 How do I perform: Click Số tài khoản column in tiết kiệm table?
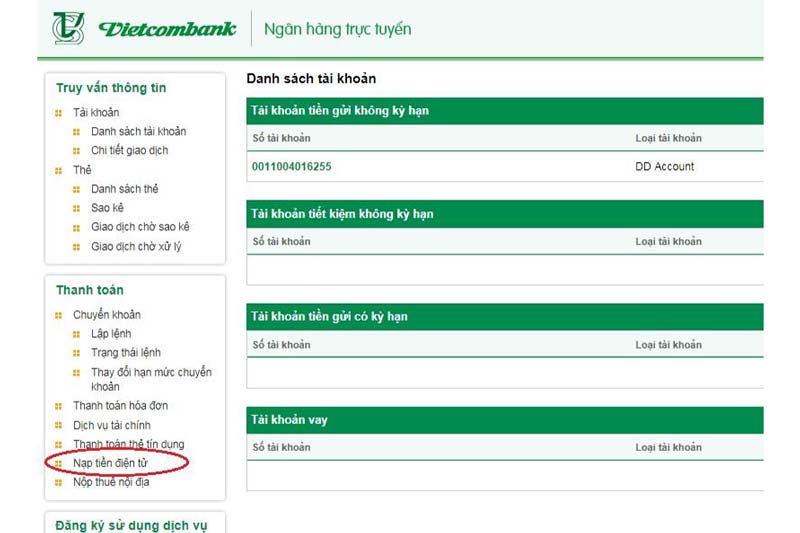click(281, 241)
